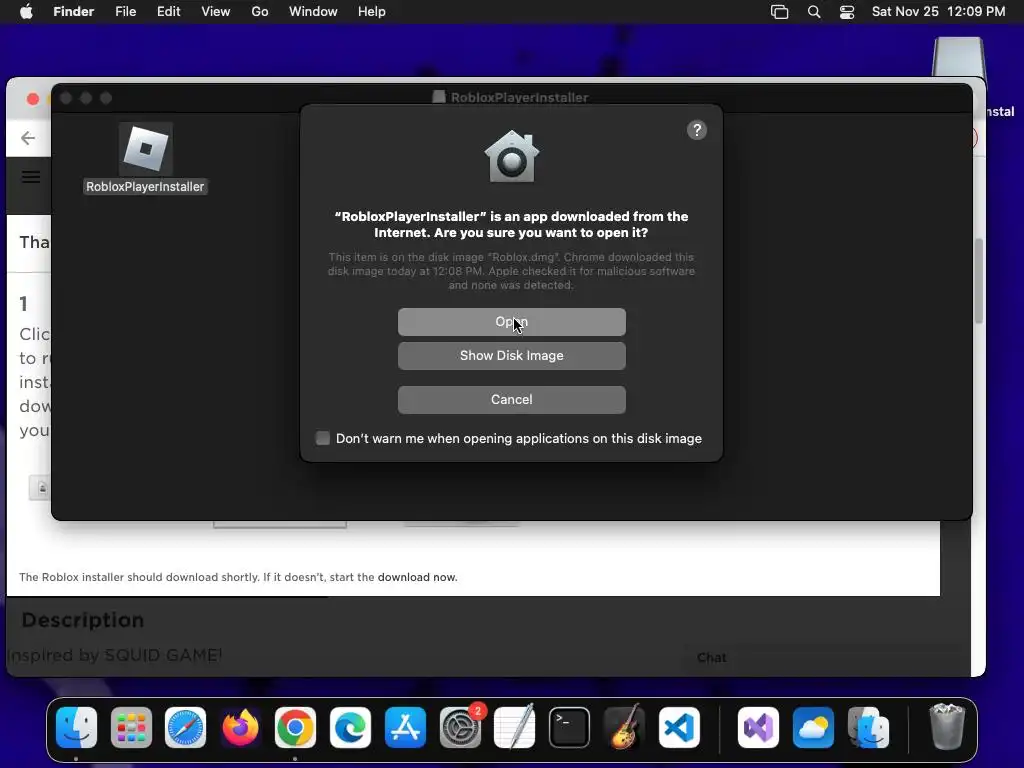1024x768 pixels.
Task: Click the RobloxPlayerInstaller file name label
Action: click(145, 187)
